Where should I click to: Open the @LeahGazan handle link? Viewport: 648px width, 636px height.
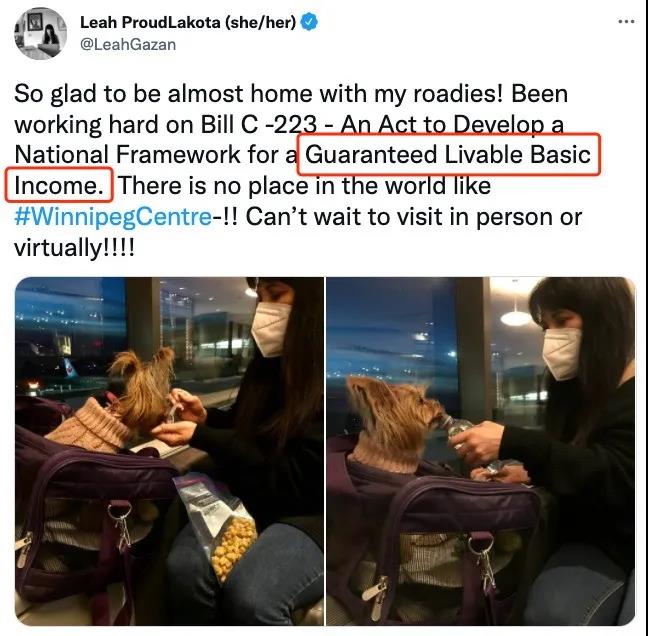point(128,44)
